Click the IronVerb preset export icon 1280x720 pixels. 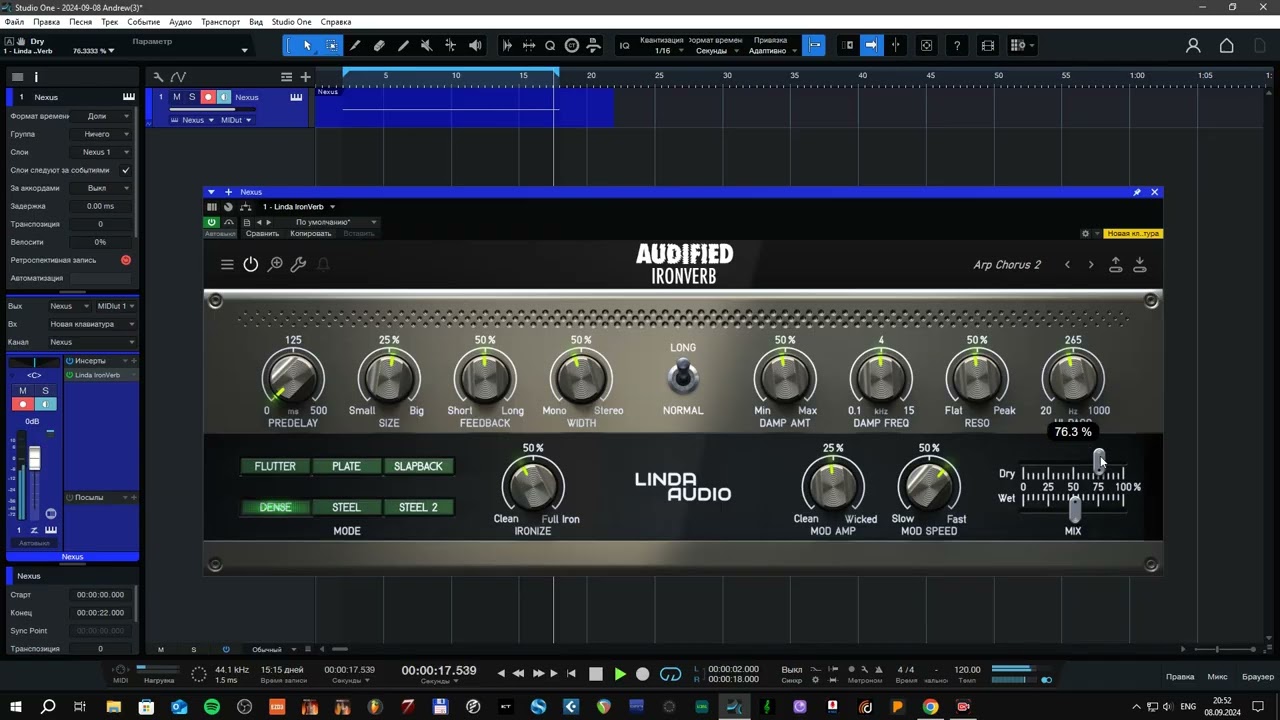coord(1116,265)
